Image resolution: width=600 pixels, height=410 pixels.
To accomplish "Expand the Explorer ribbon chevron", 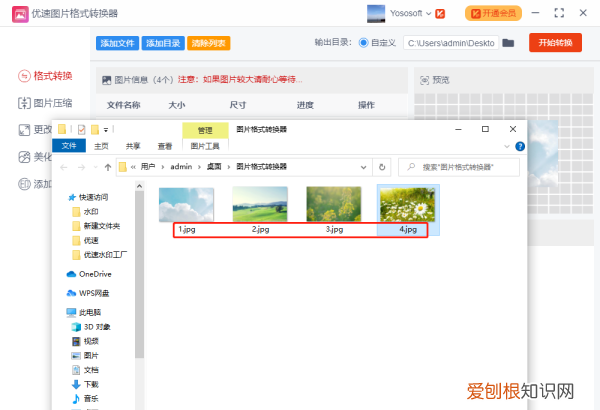I will pos(507,146).
